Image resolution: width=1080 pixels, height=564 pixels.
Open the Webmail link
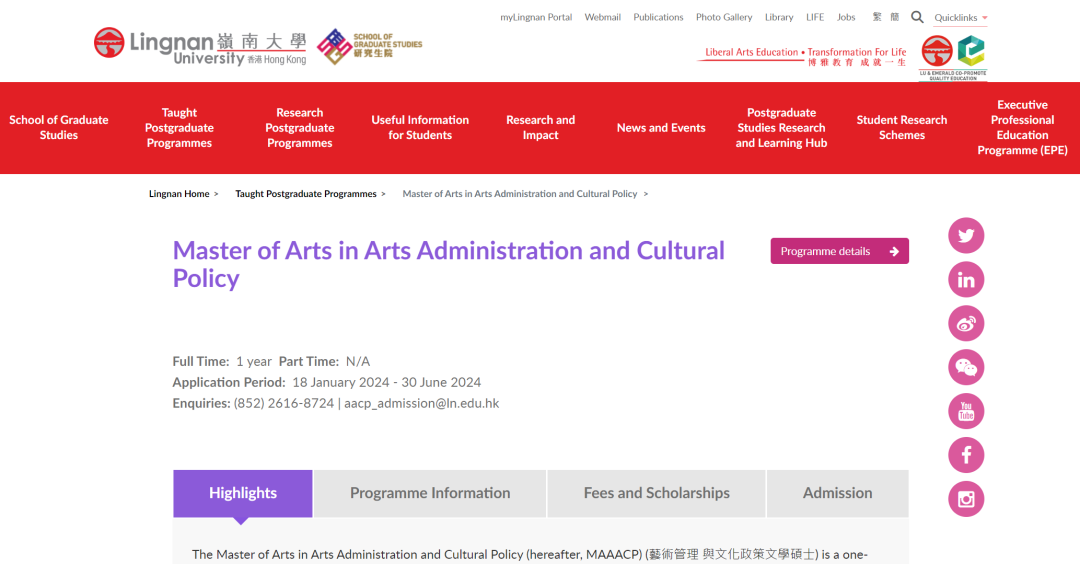pyautogui.click(x=603, y=17)
